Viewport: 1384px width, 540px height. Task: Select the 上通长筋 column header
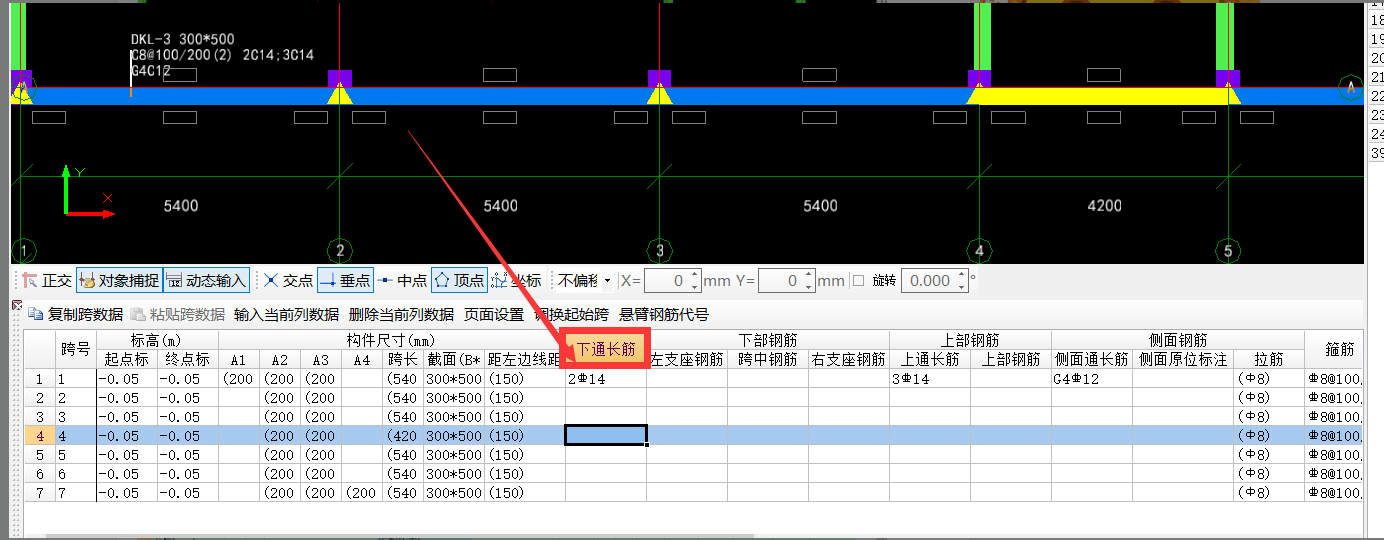coord(930,359)
